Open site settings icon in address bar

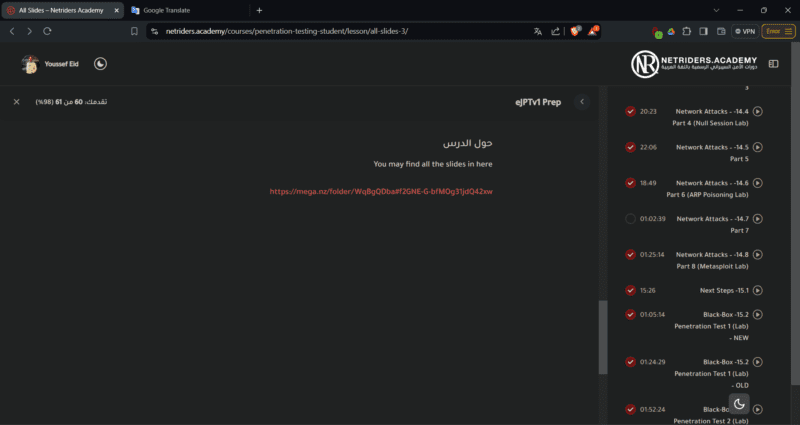pyautogui.click(x=155, y=31)
